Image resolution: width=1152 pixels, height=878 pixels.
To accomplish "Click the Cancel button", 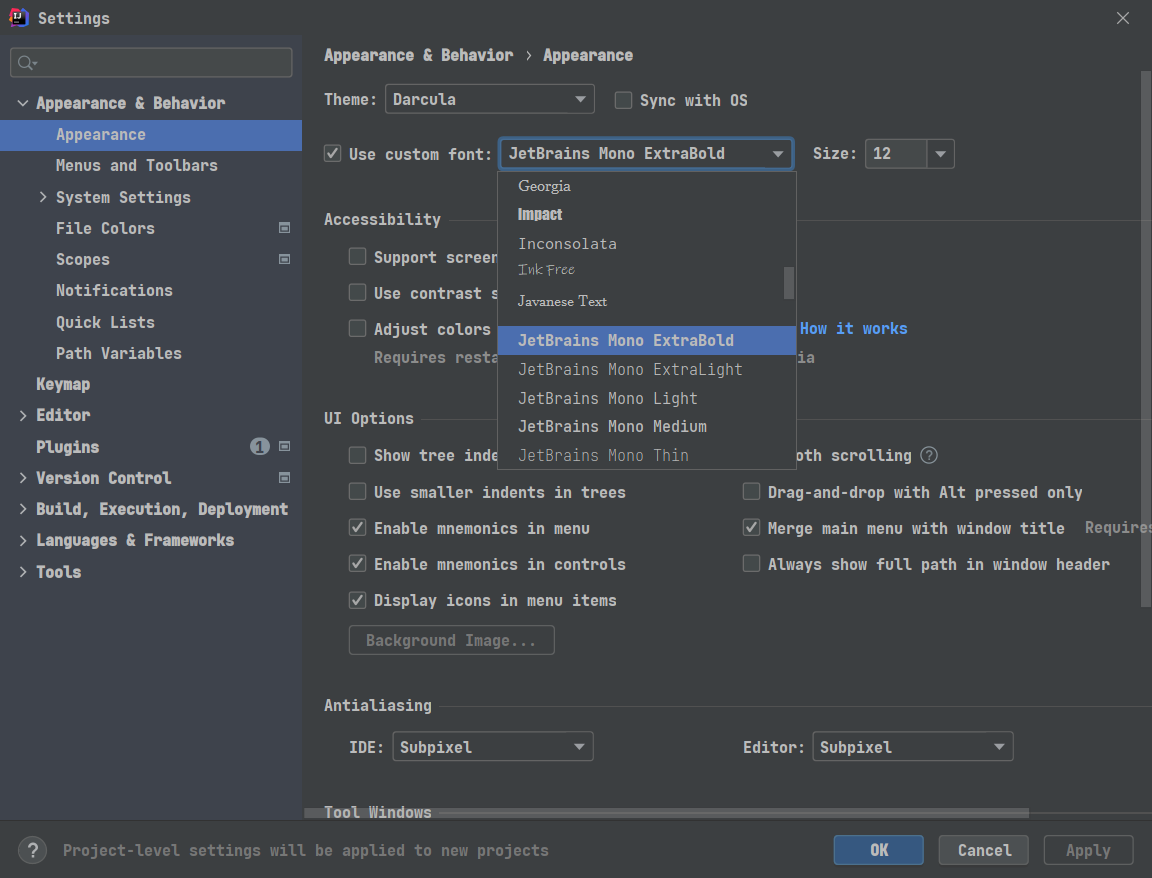I will pos(984,850).
